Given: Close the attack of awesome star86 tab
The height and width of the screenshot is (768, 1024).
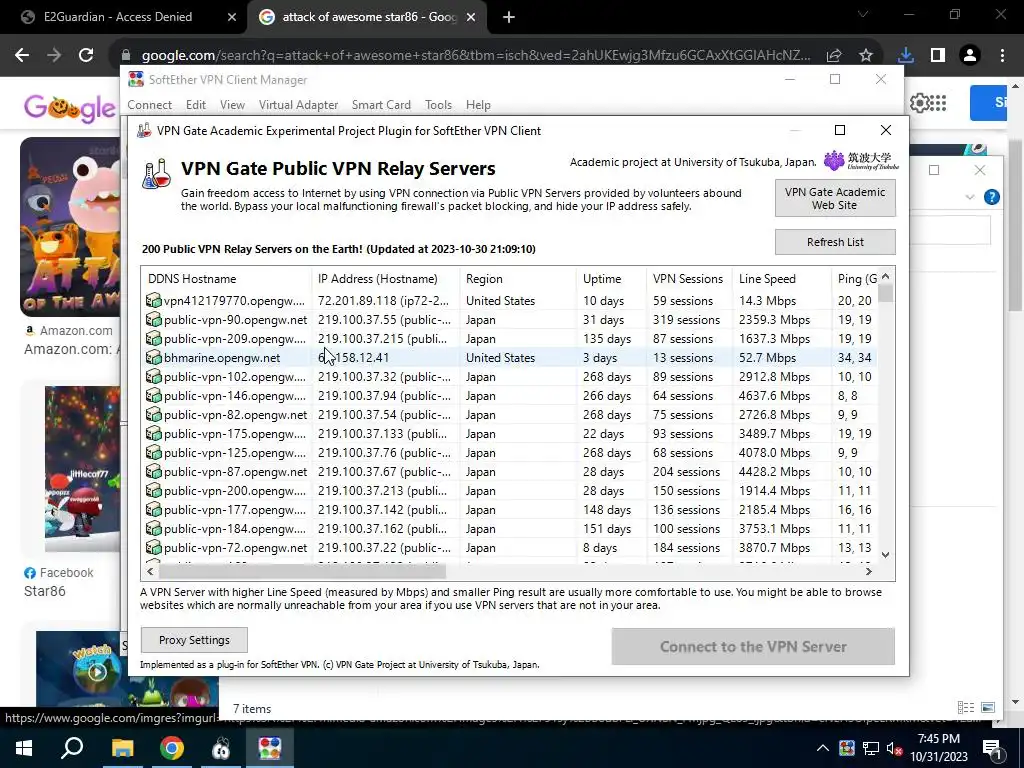Looking at the screenshot, I should (471, 18).
